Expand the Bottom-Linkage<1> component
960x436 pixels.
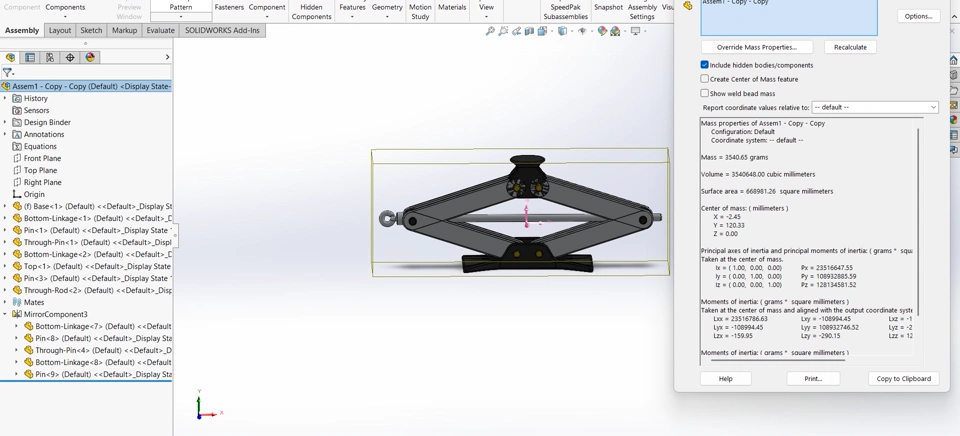(x=6, y=218)
